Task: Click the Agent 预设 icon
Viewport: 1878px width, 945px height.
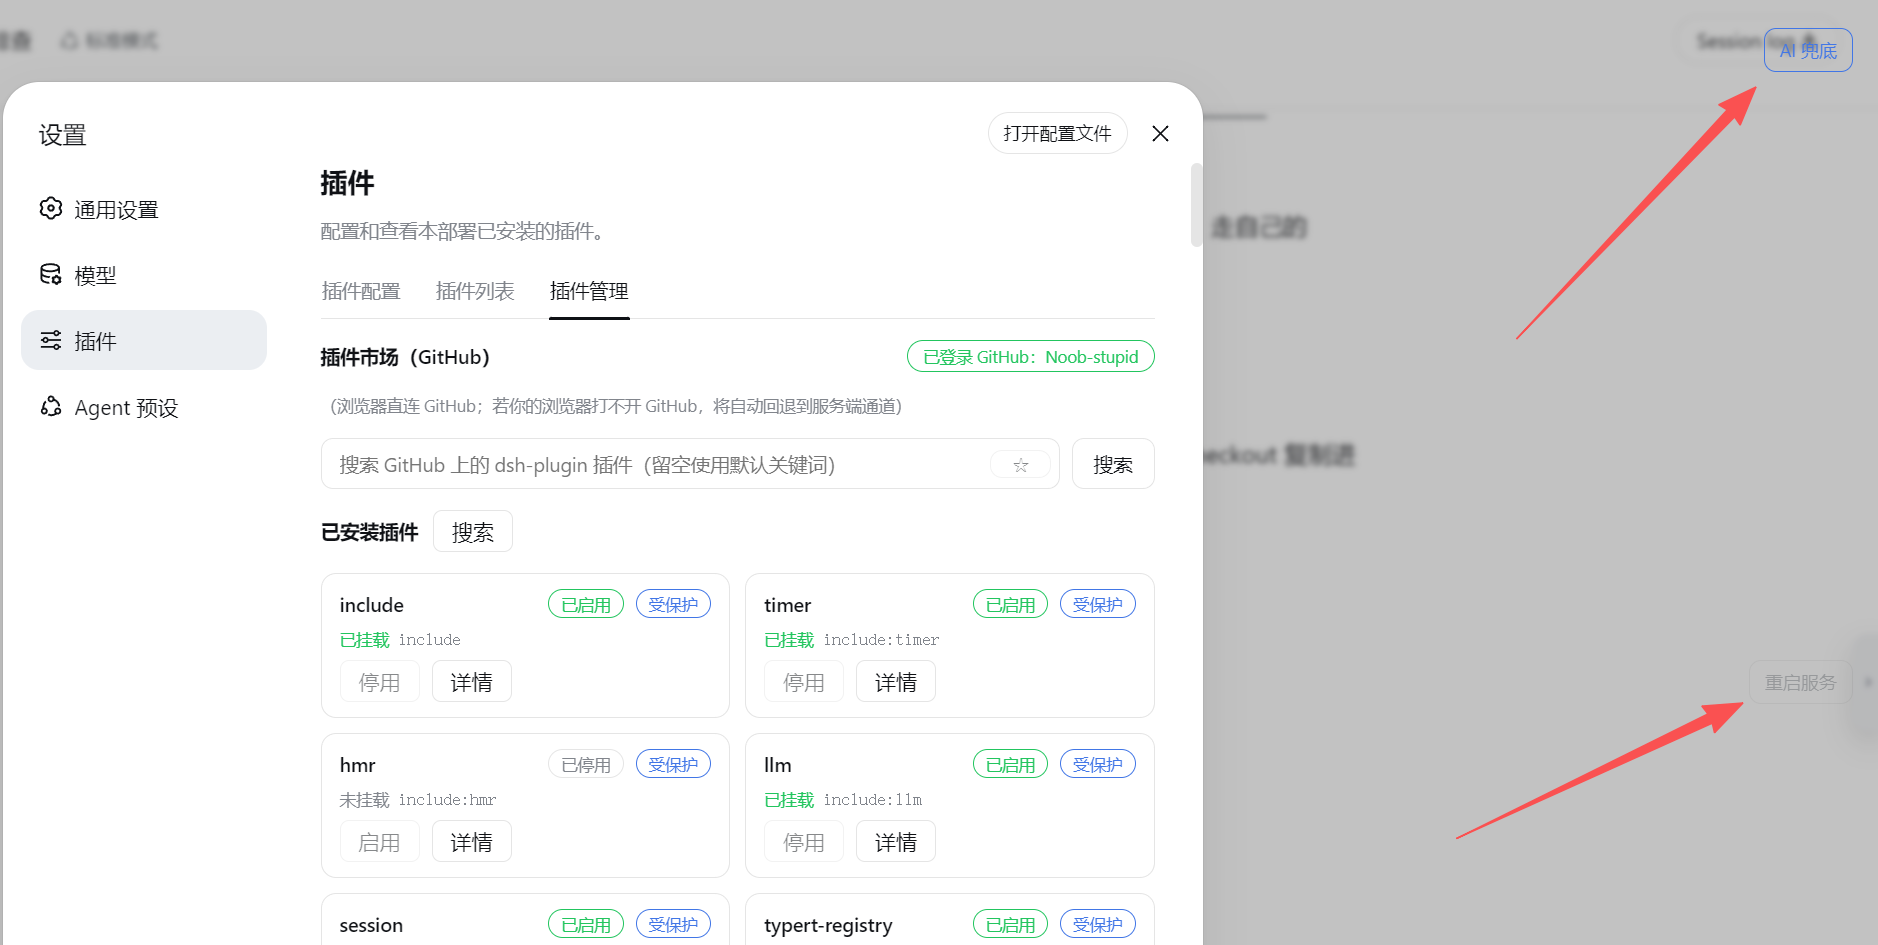Action: click(x=51, y=406)
